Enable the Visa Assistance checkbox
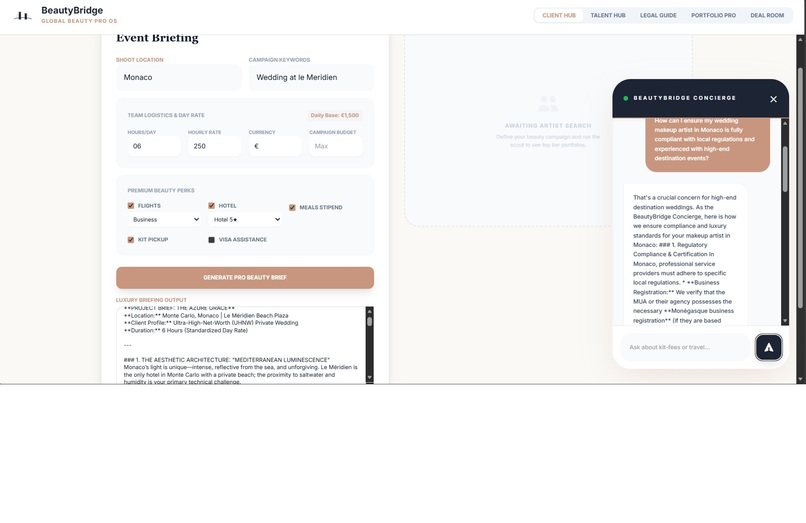 [x=211, y=240]
